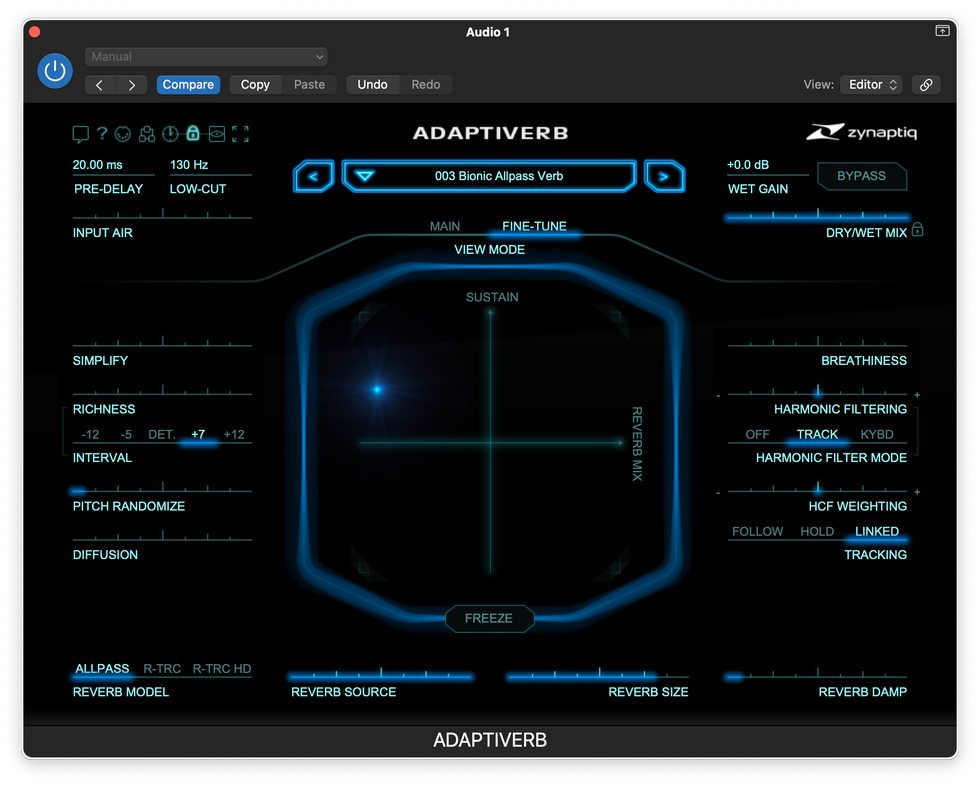
Task: Select the +7 interval option
Action: tap(198, 434)
